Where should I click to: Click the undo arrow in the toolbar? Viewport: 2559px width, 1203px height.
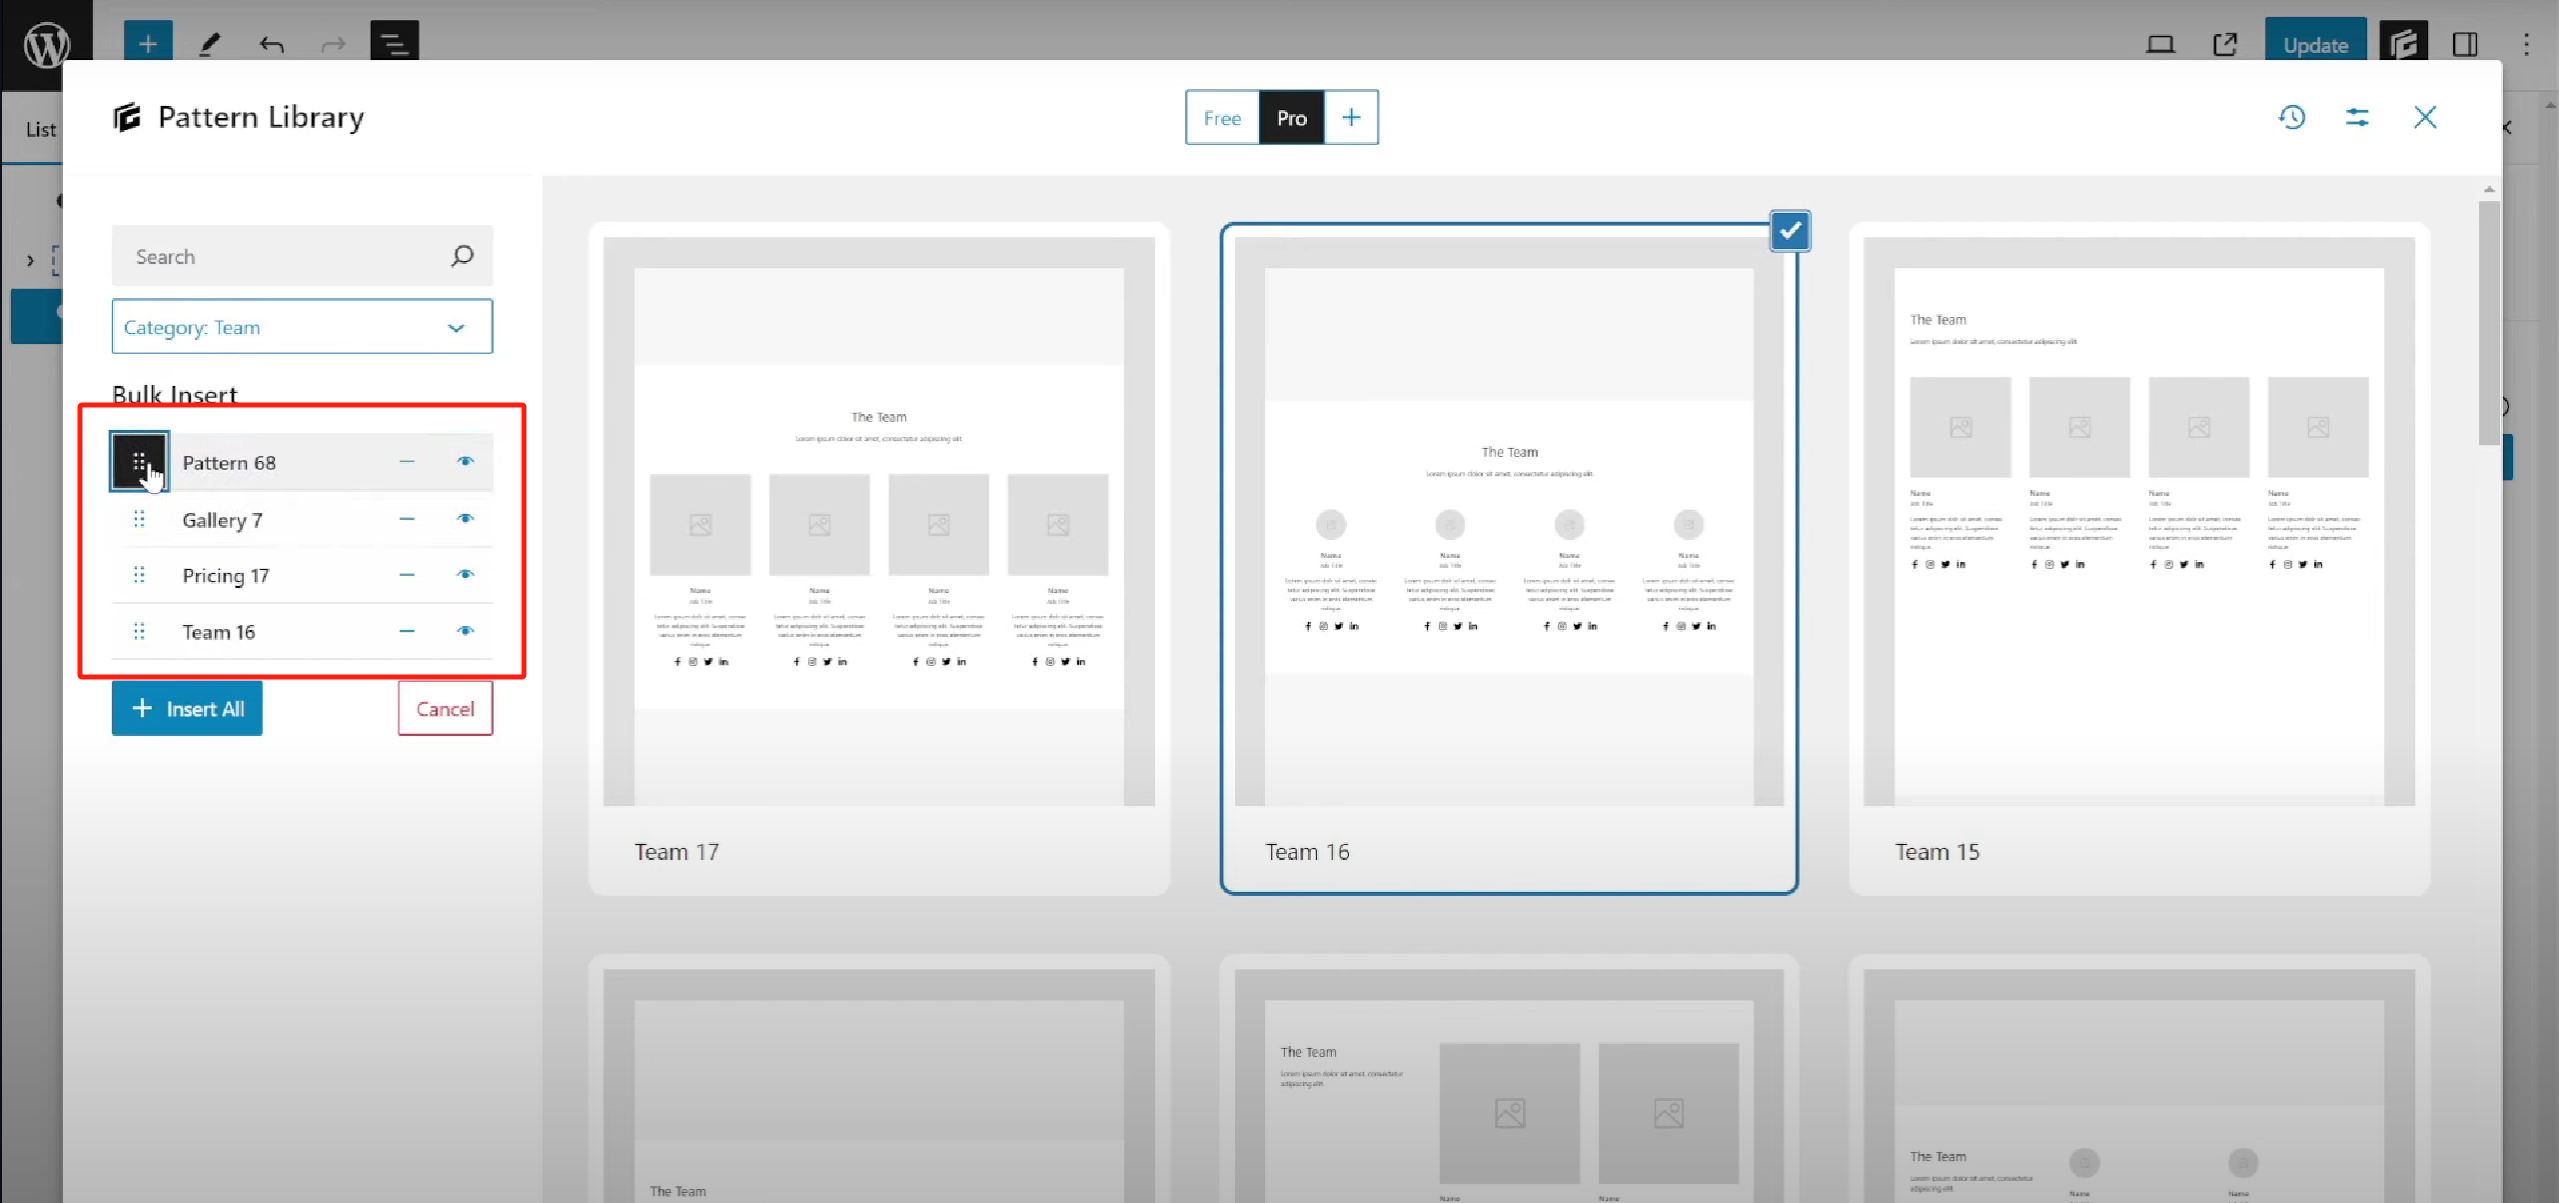pyautogui.click(x=271, y=44)
